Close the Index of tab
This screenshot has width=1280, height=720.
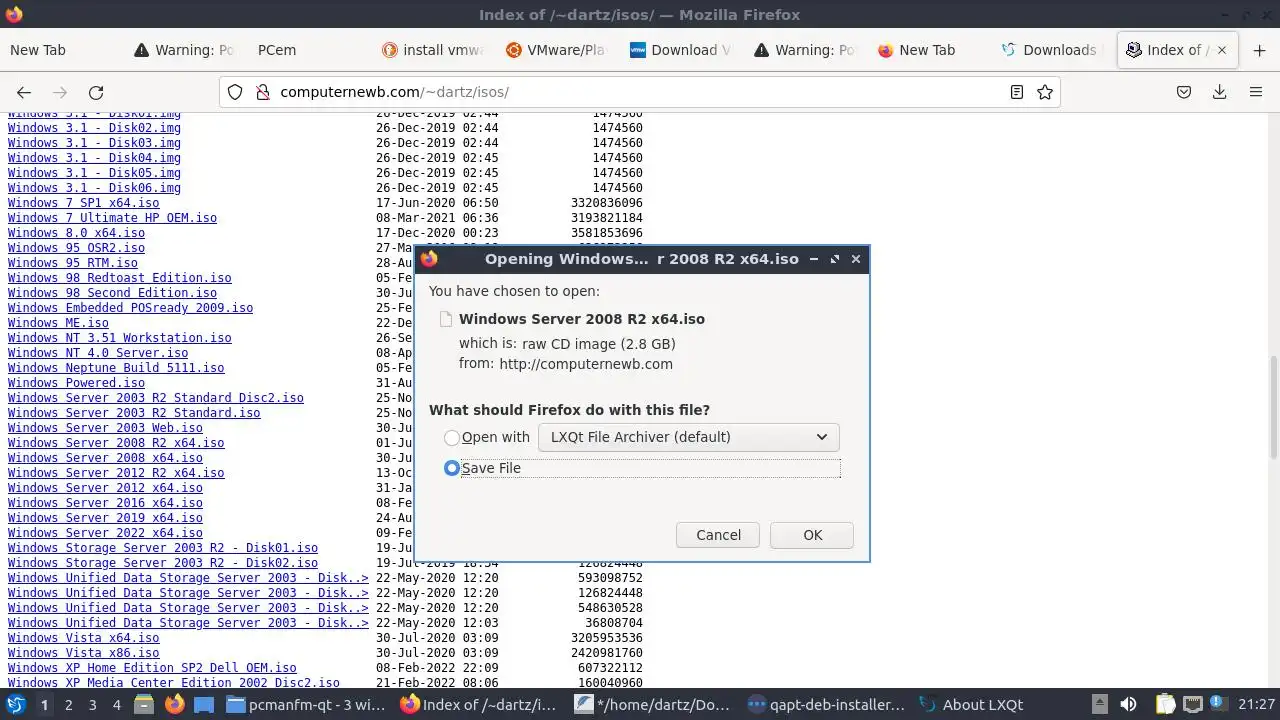[1222, 50]
